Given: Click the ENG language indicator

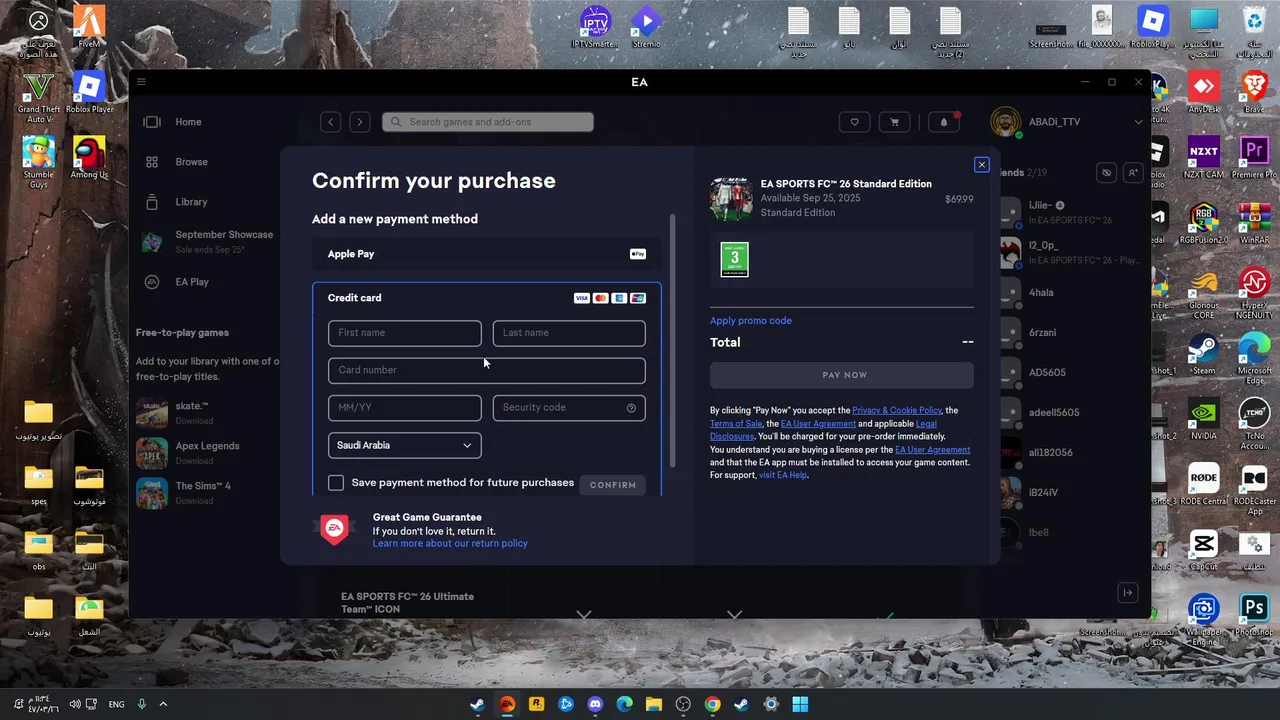Looking at the screenshot, I should click(x=116, y=704).
